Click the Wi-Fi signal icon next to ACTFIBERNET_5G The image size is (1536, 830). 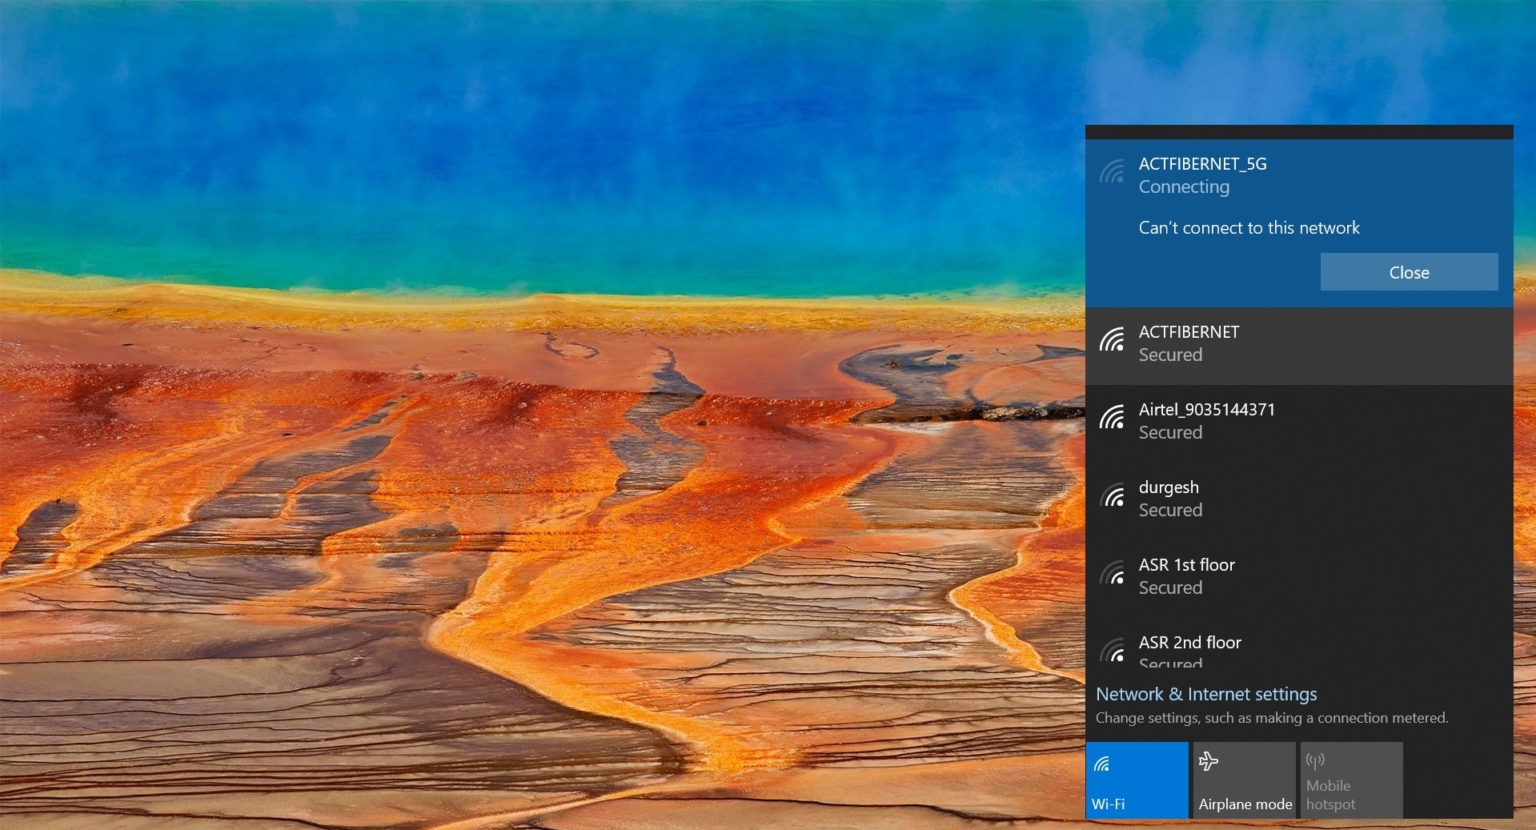(x=1112, y=172)
